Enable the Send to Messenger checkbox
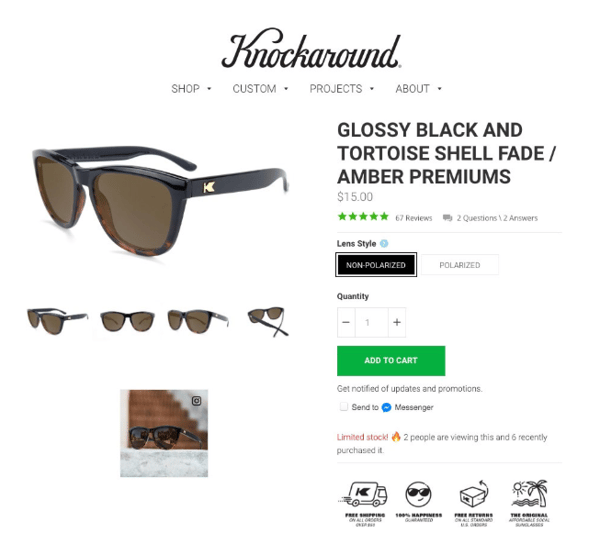The width and height of the screenshot is (600, 555). coord(344,406)
